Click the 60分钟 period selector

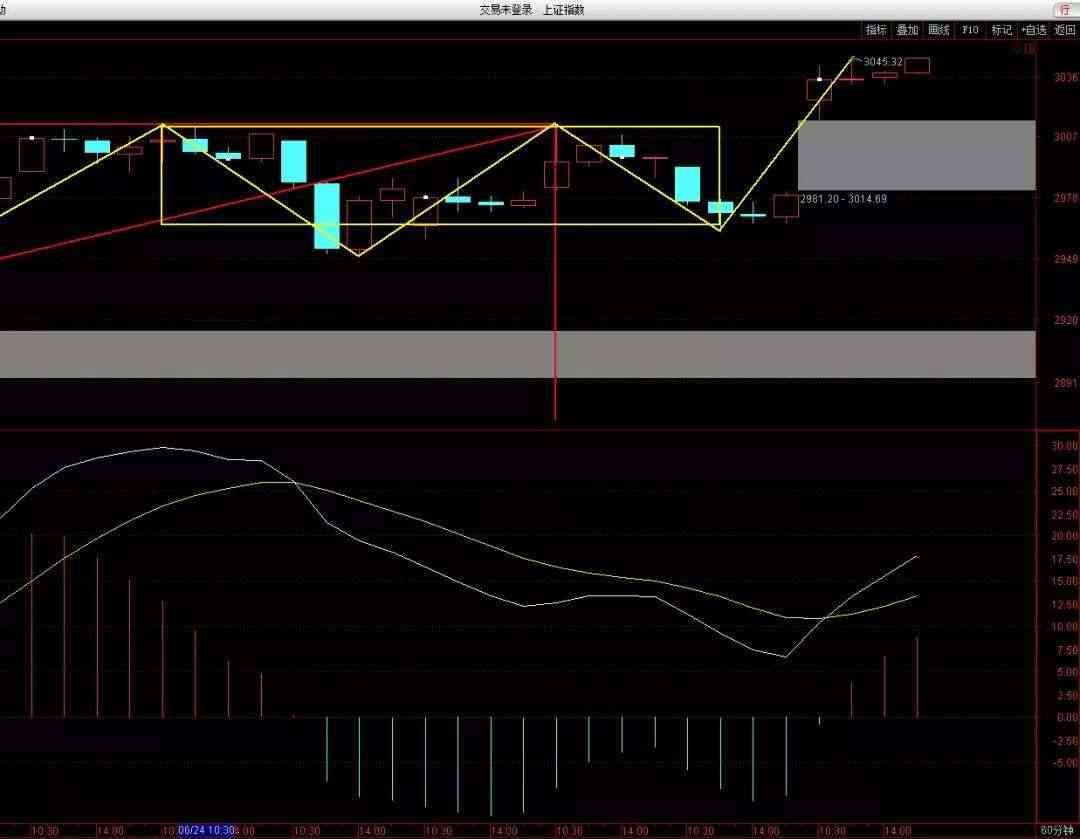coord(1058,830)
